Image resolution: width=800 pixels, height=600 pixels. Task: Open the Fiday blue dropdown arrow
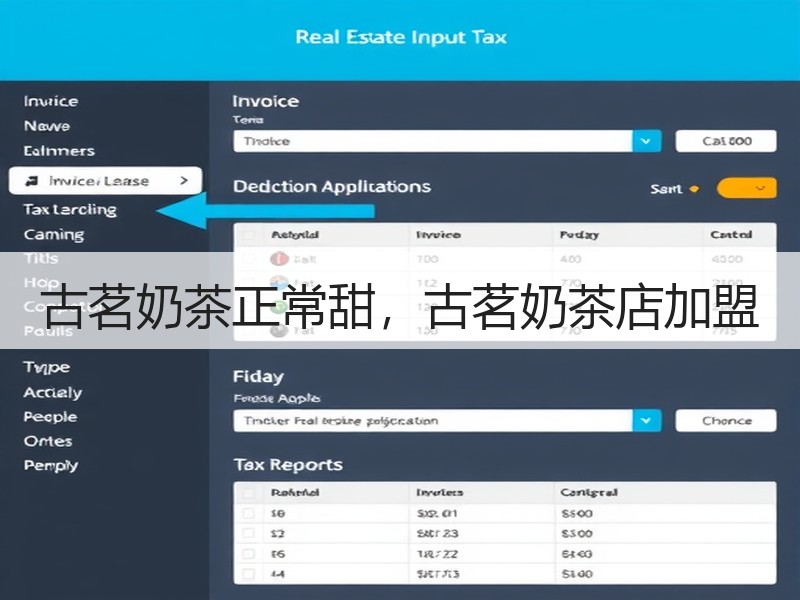[646, 420]
